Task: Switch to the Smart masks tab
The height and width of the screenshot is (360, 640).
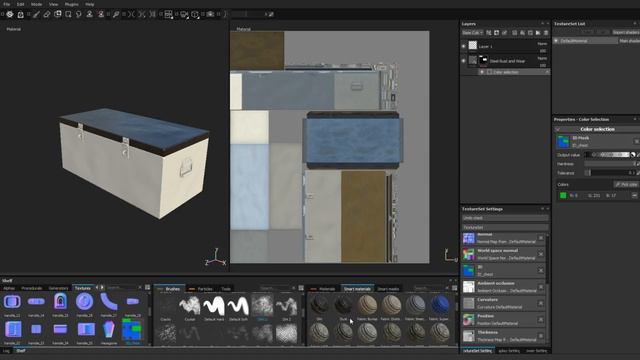Action: coord(388,289)
